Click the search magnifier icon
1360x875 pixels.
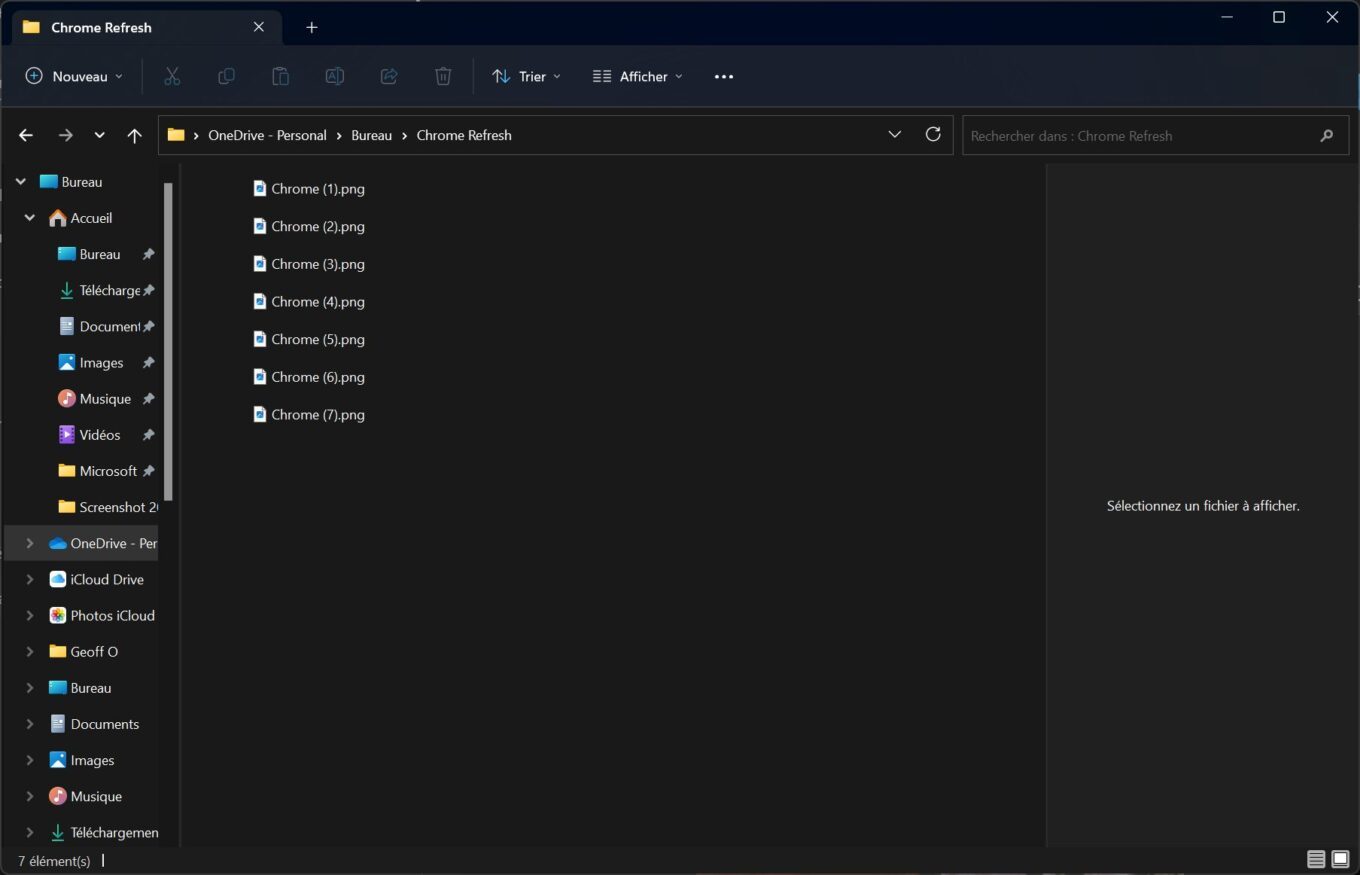[1327, 135]
